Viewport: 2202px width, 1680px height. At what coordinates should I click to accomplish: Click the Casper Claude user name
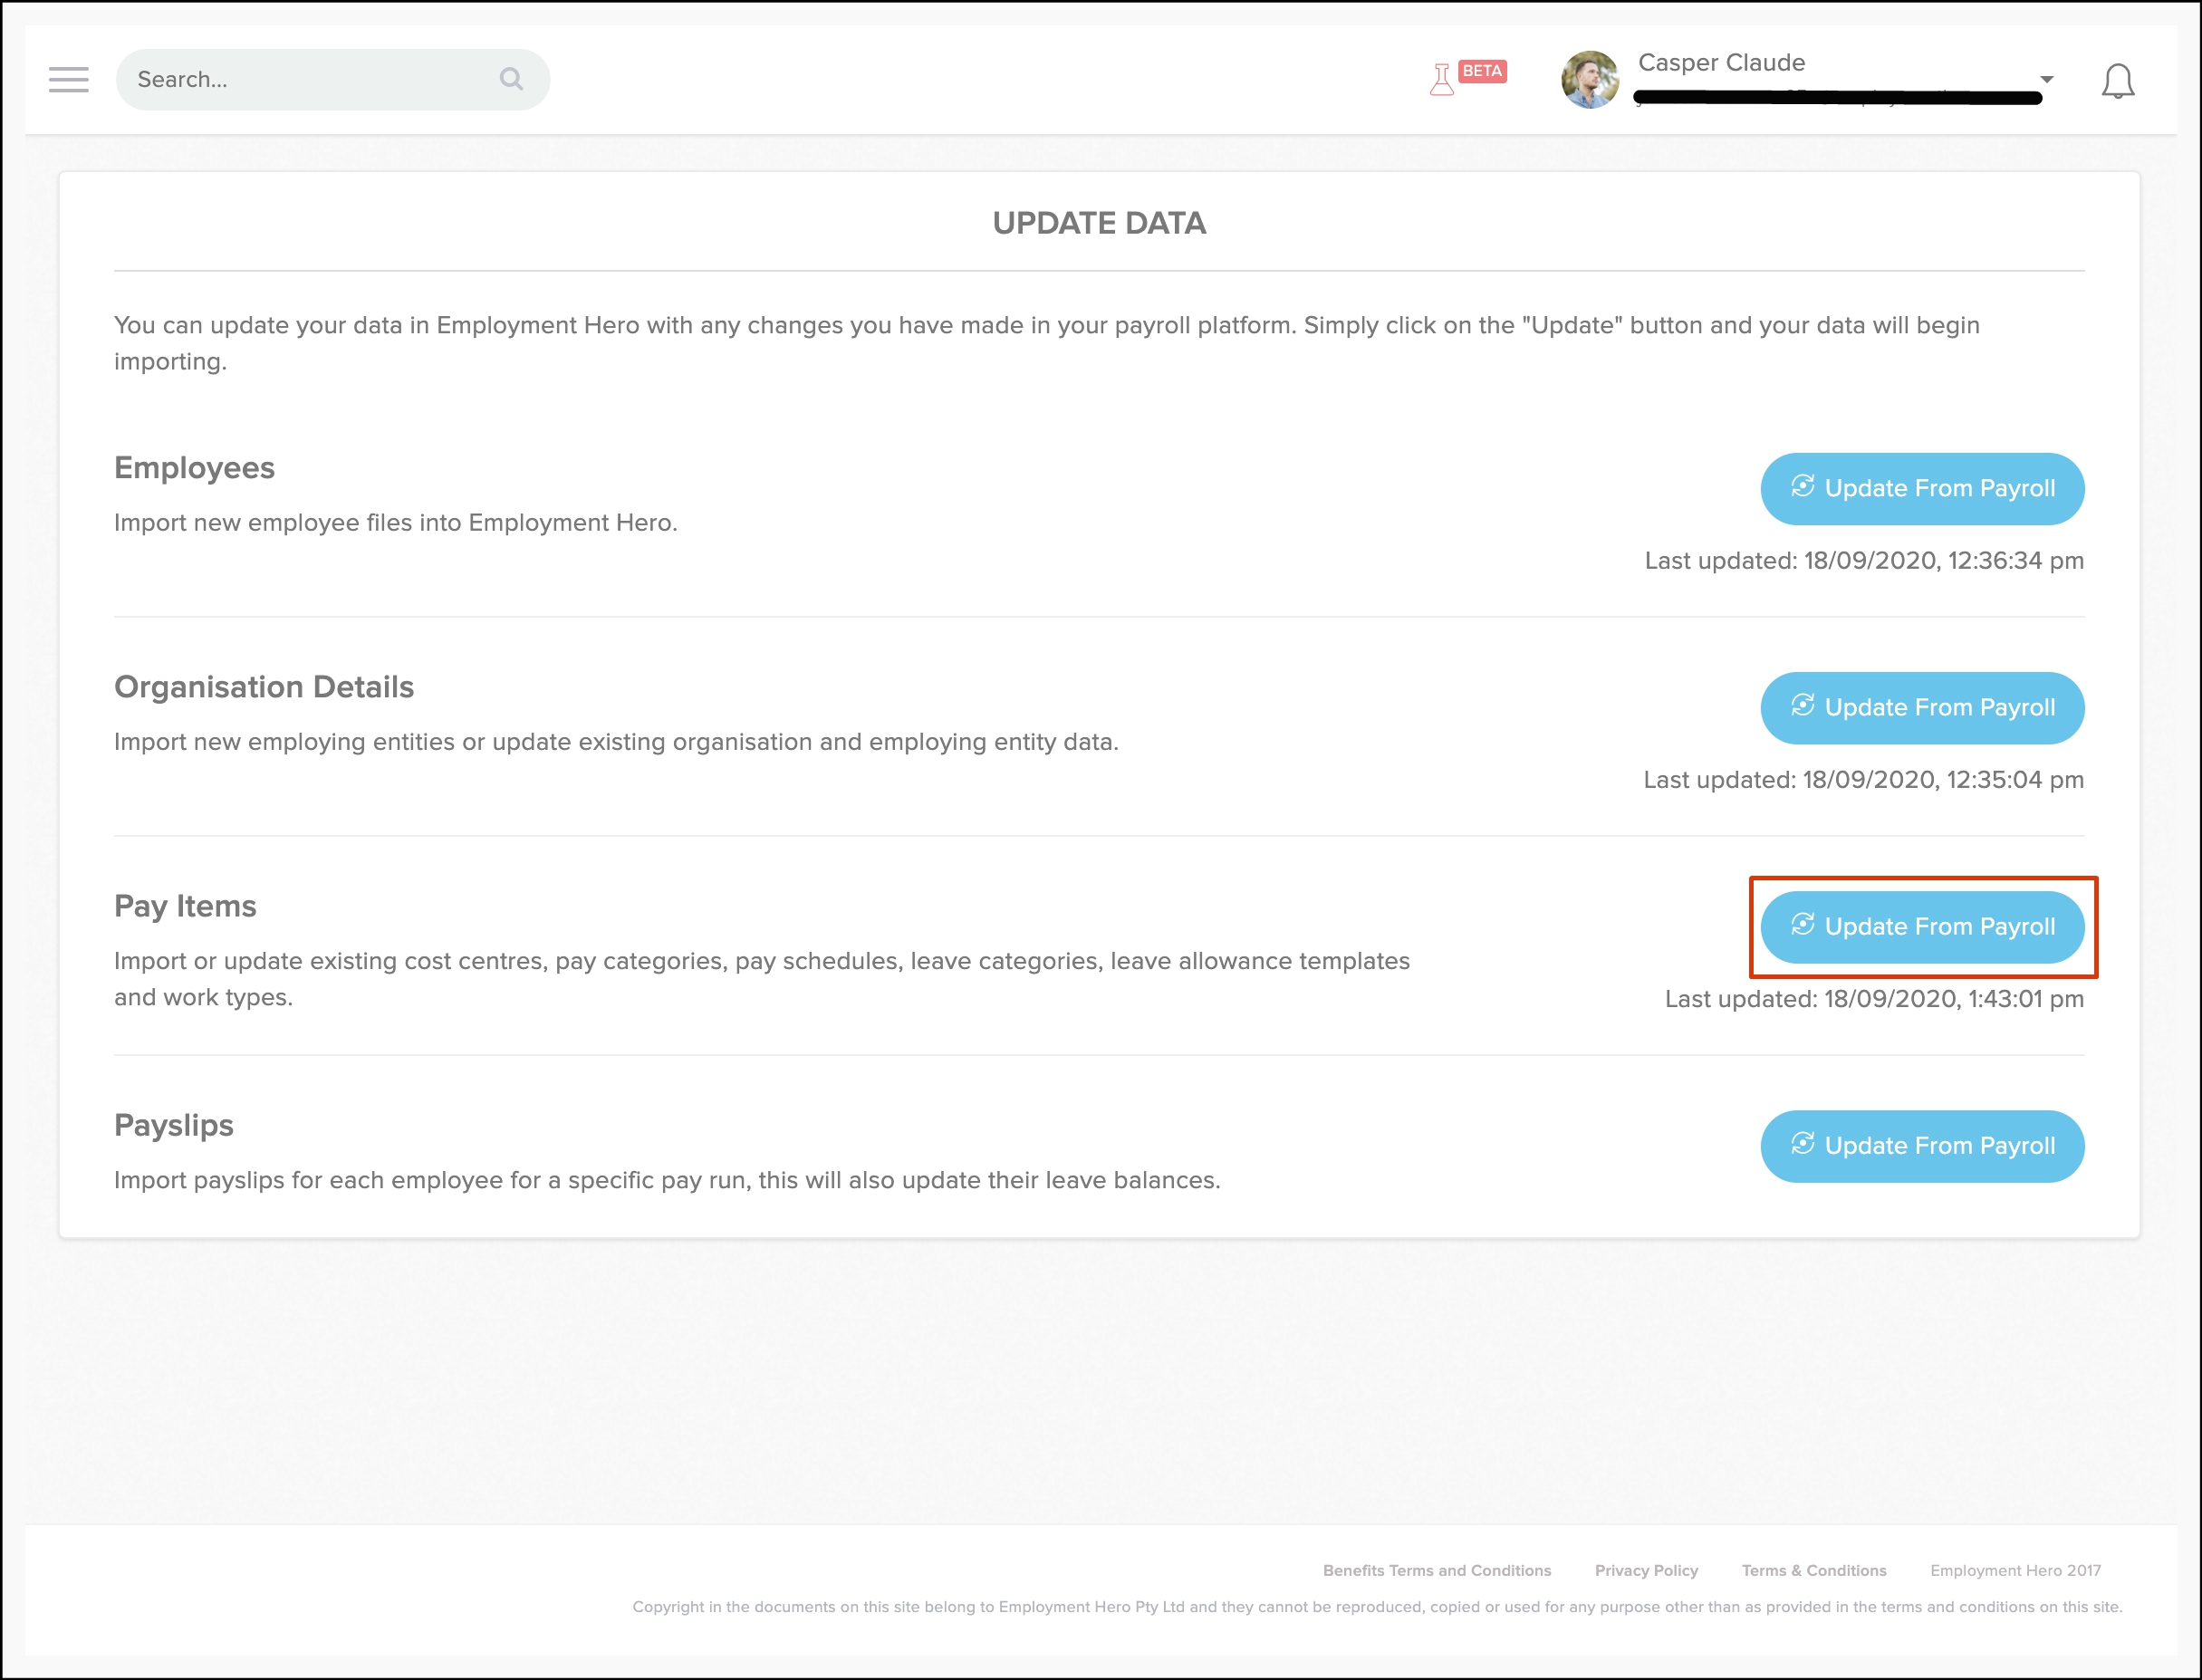tap(1721, 62)
